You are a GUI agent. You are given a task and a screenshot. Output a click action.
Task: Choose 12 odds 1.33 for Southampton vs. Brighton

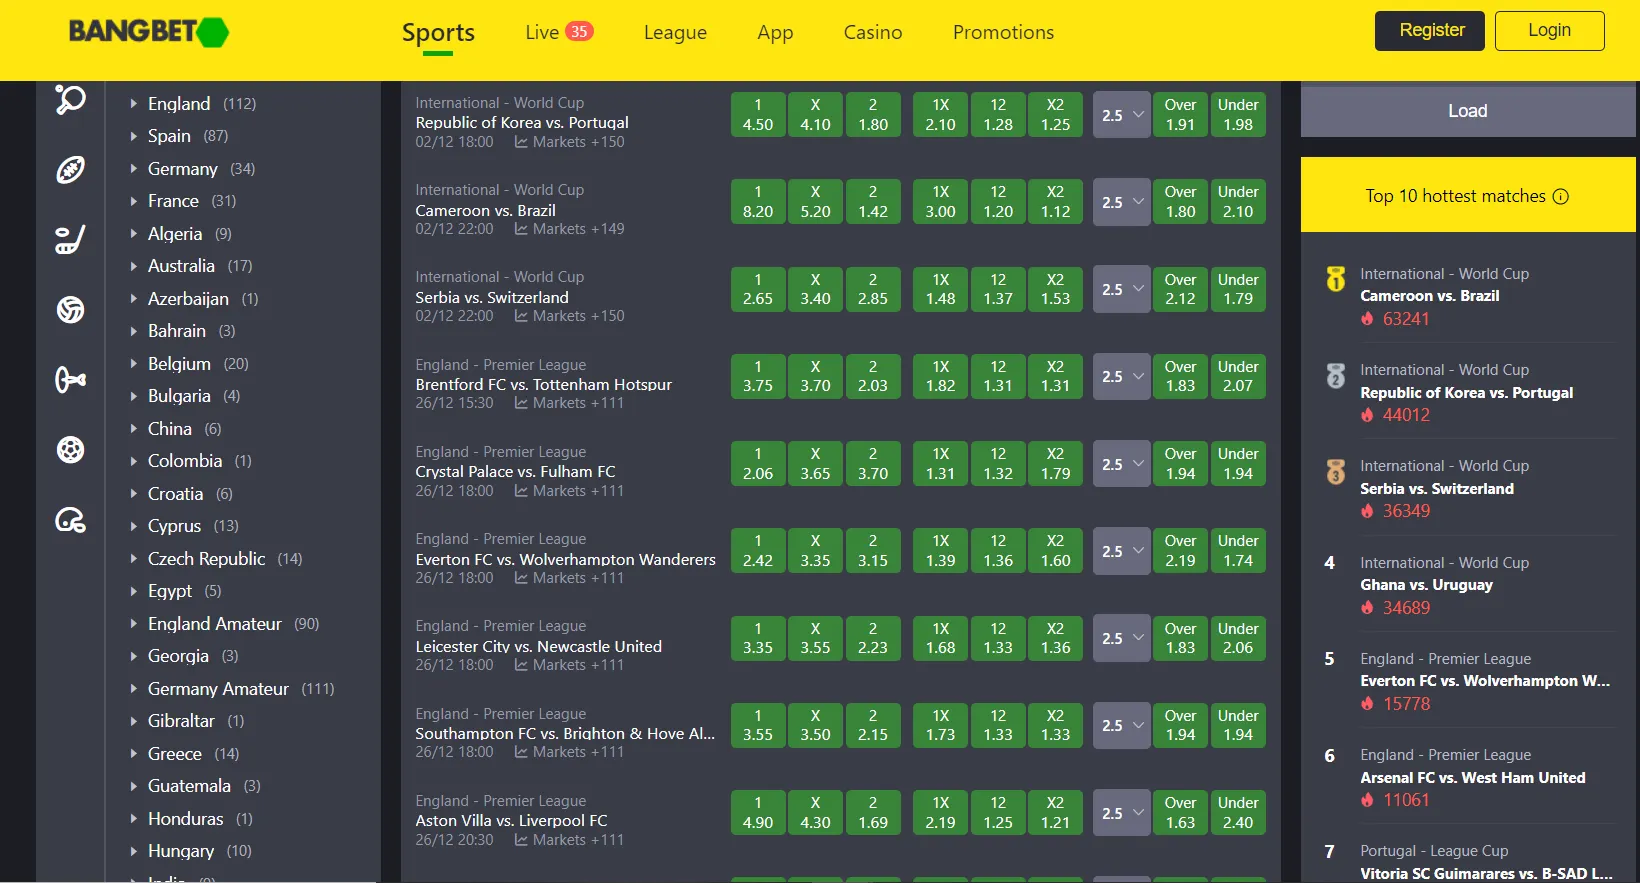pyautogui.click(x=998, y=726)
